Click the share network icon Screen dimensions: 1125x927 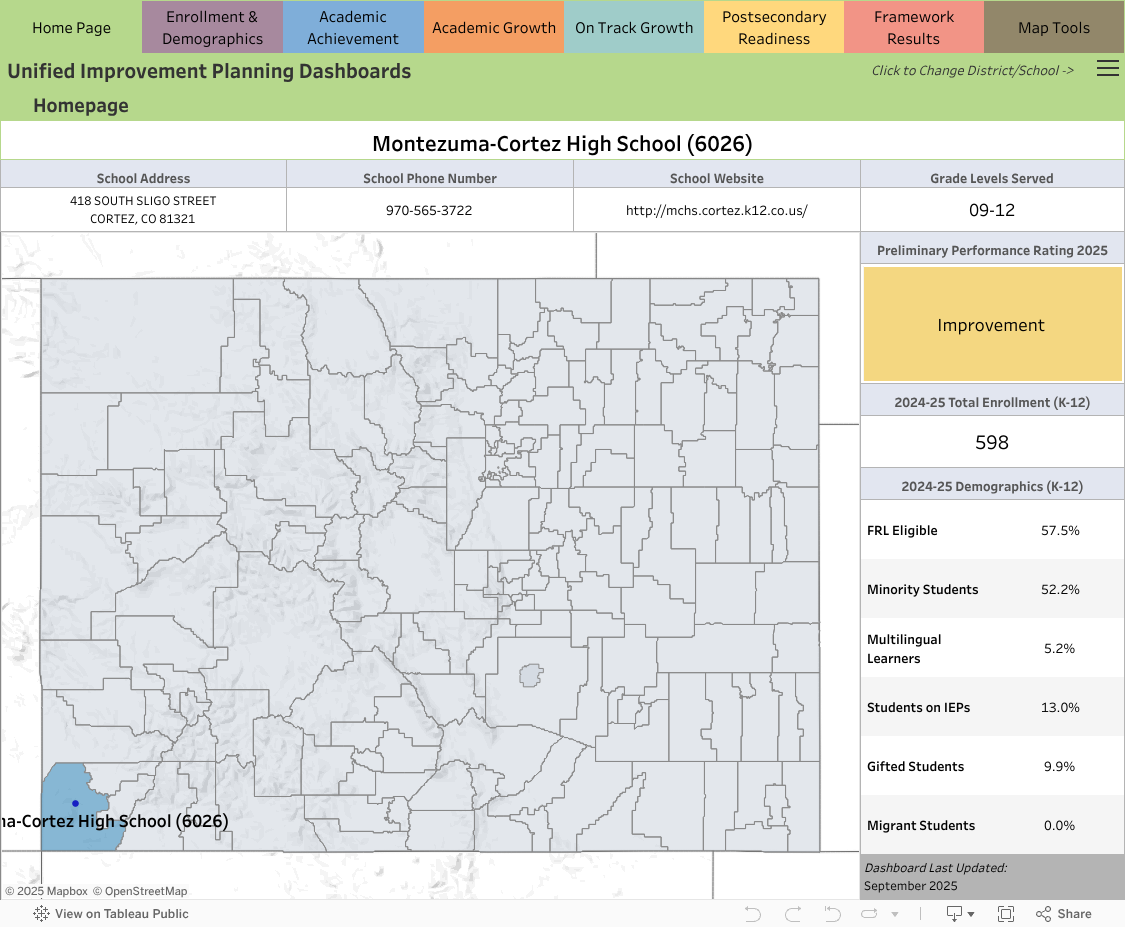(1043, 913)
